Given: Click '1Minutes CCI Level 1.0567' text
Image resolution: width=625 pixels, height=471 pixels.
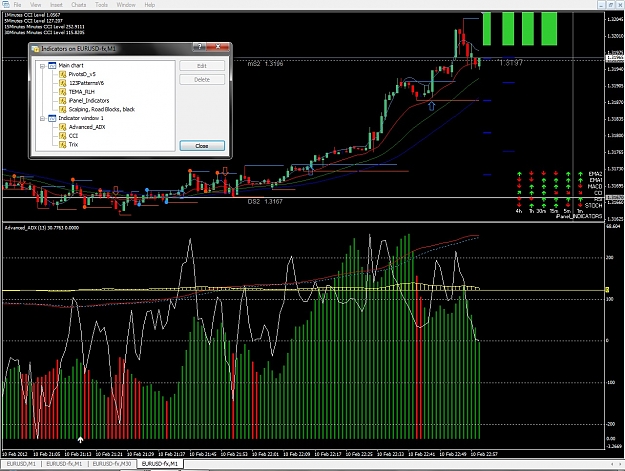Looking at the screenshot, I should pyautogui.click(x=32, y=15).
